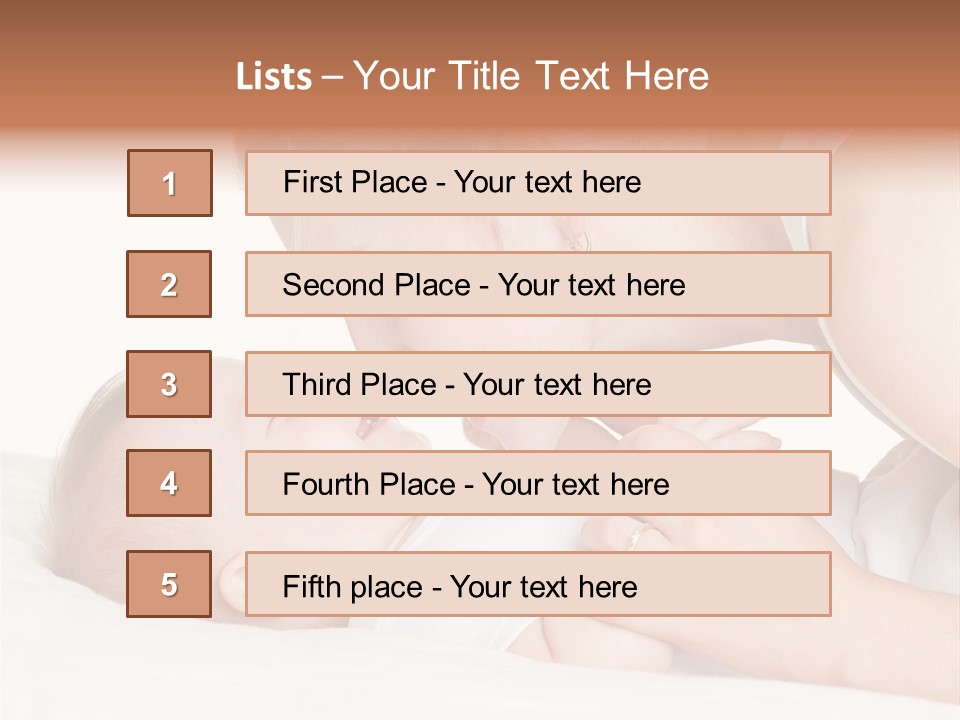Viewport: 960px width, 720px height.
Task: Click the Second Place text bar
Action: (x=538, y=284)
